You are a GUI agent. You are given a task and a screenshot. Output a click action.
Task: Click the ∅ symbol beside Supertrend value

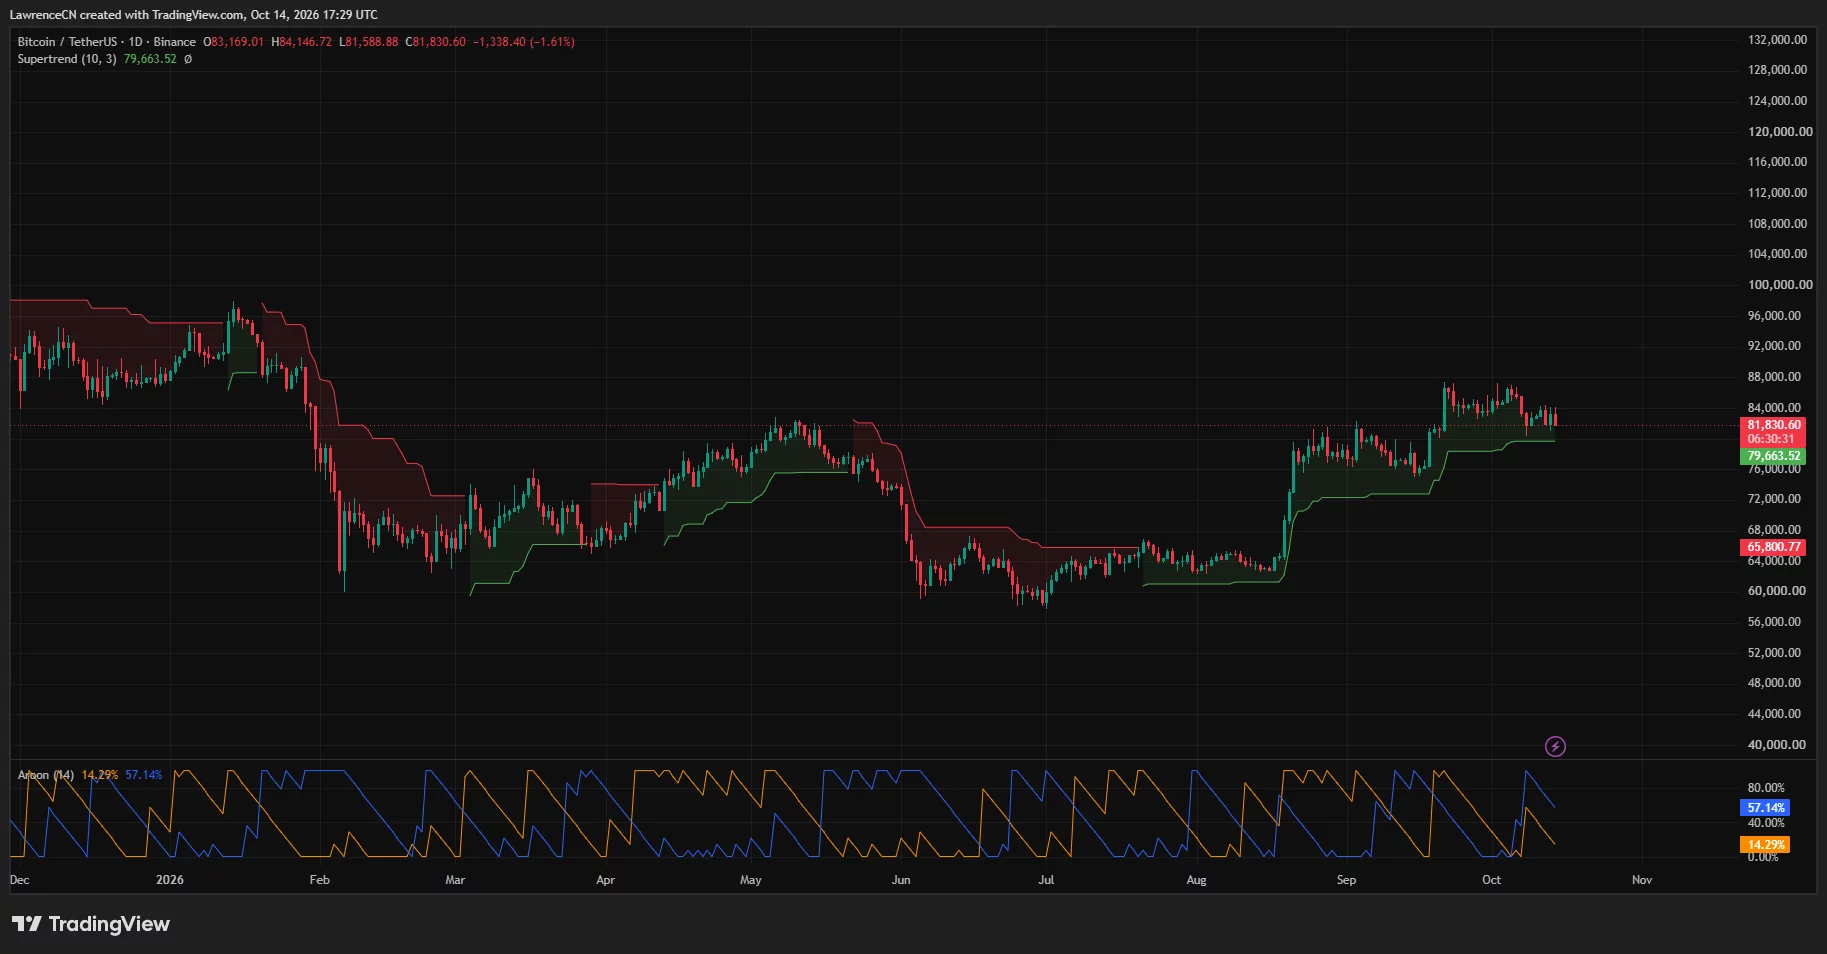(x=188, y=59)
